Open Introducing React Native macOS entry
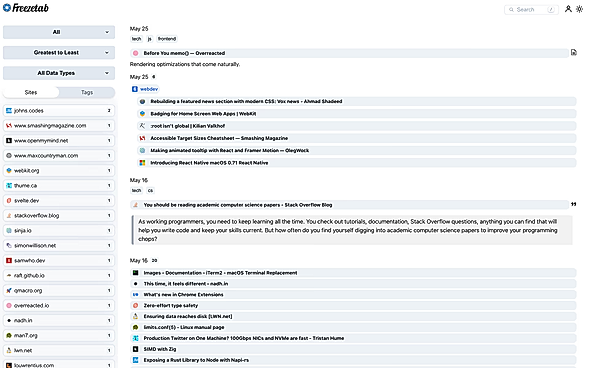 356,163
